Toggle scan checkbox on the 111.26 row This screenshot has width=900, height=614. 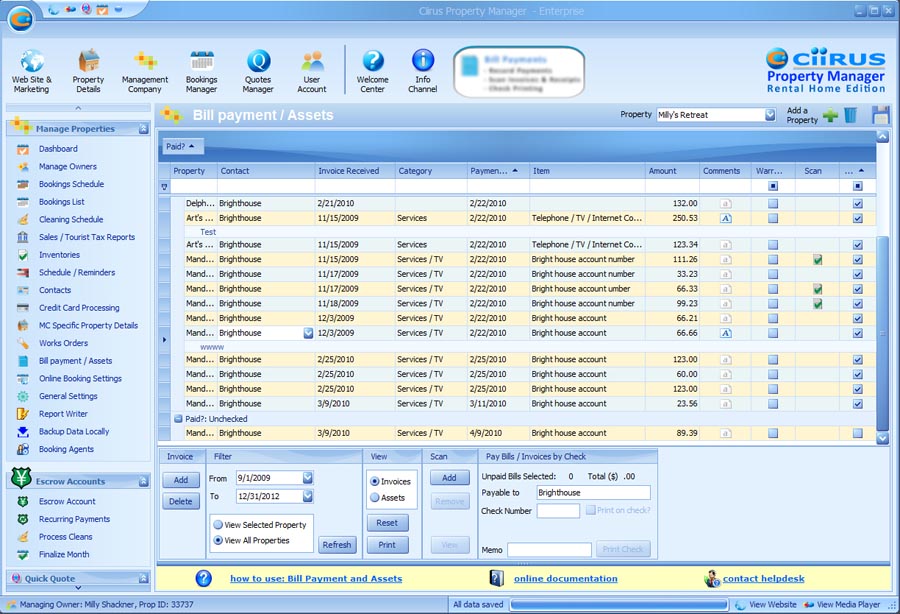(817, 259)
